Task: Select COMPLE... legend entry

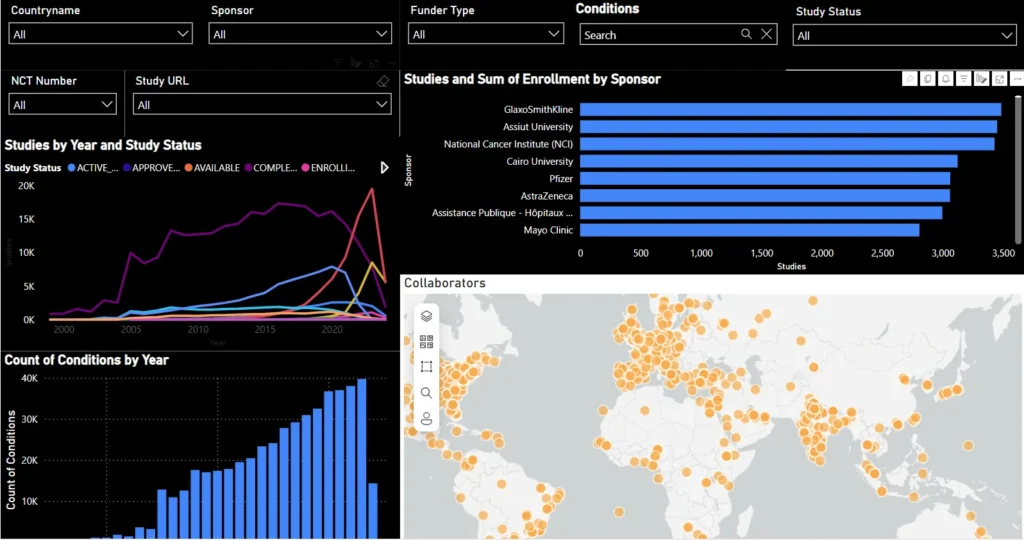Action: (271, 168)
